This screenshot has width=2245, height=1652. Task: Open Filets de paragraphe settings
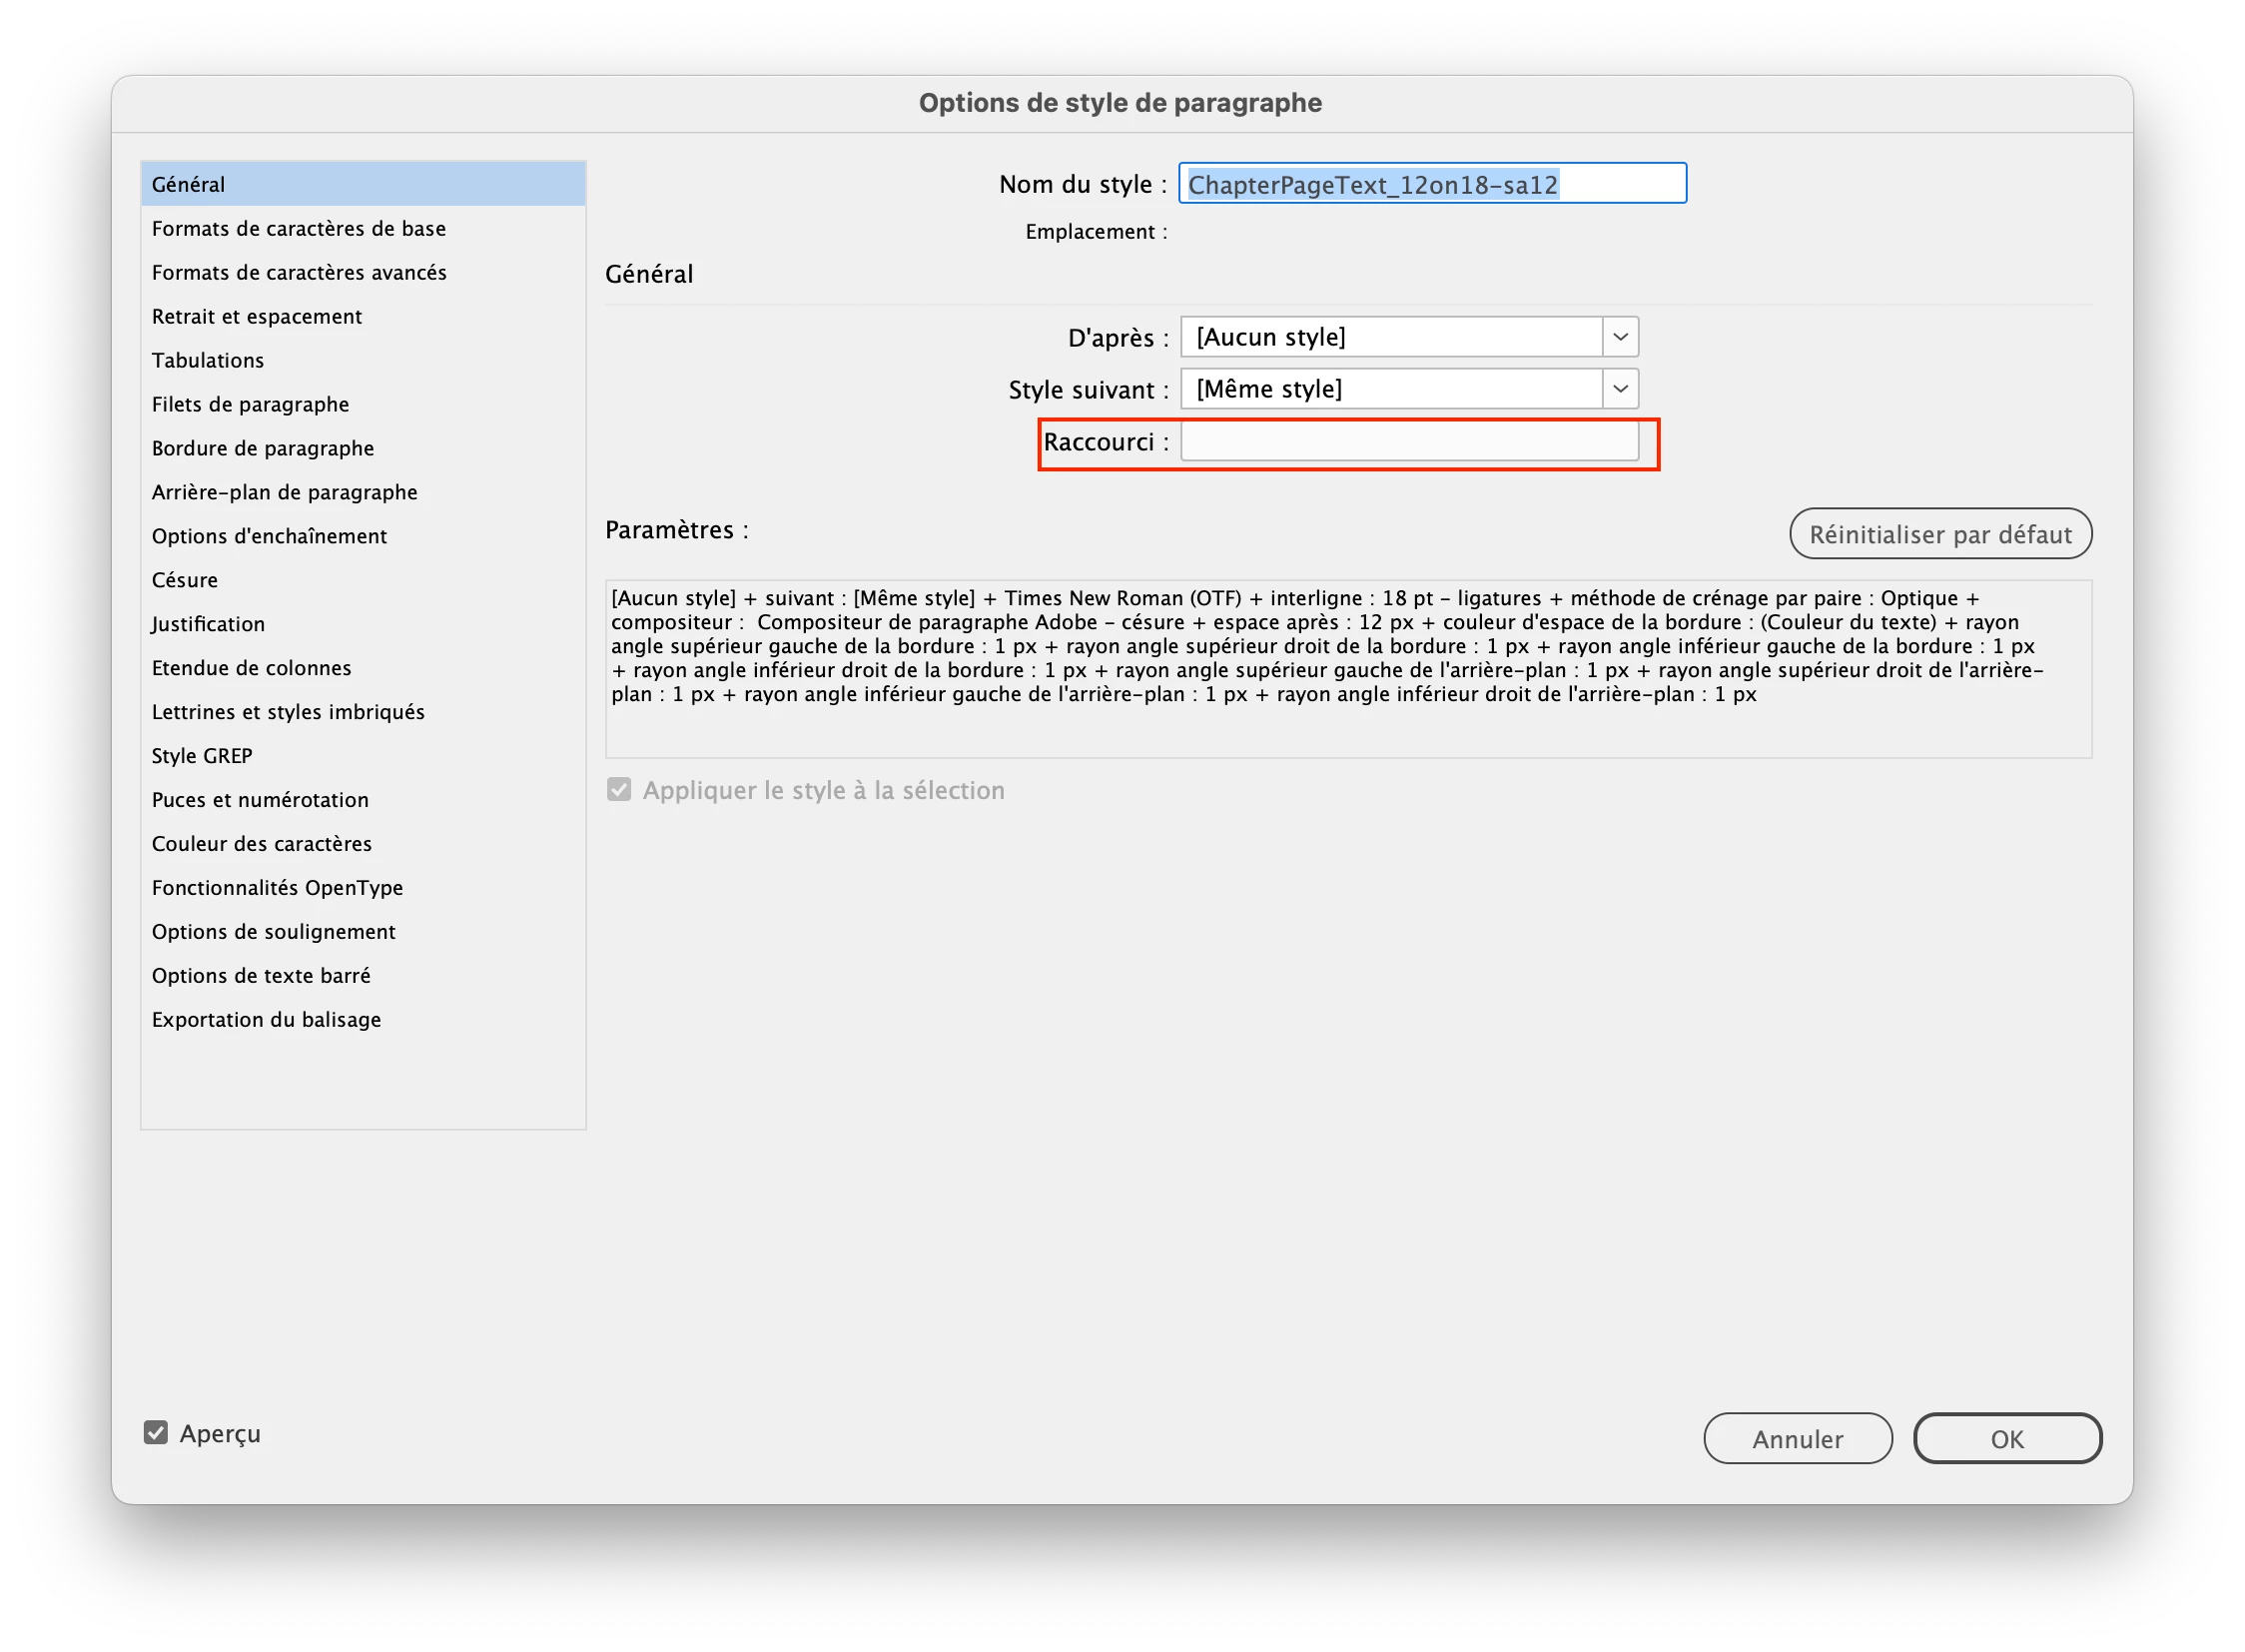(251, 404)
